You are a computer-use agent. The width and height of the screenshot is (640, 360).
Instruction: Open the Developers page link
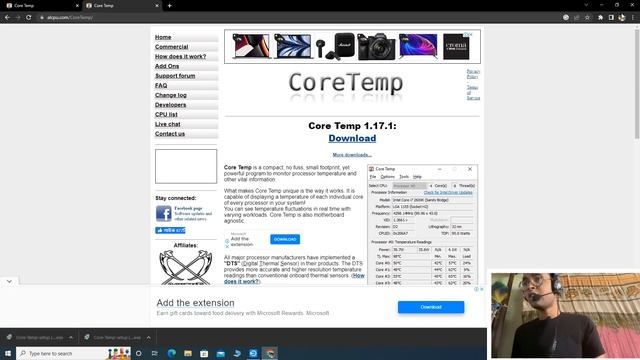[x=170, y=105]
